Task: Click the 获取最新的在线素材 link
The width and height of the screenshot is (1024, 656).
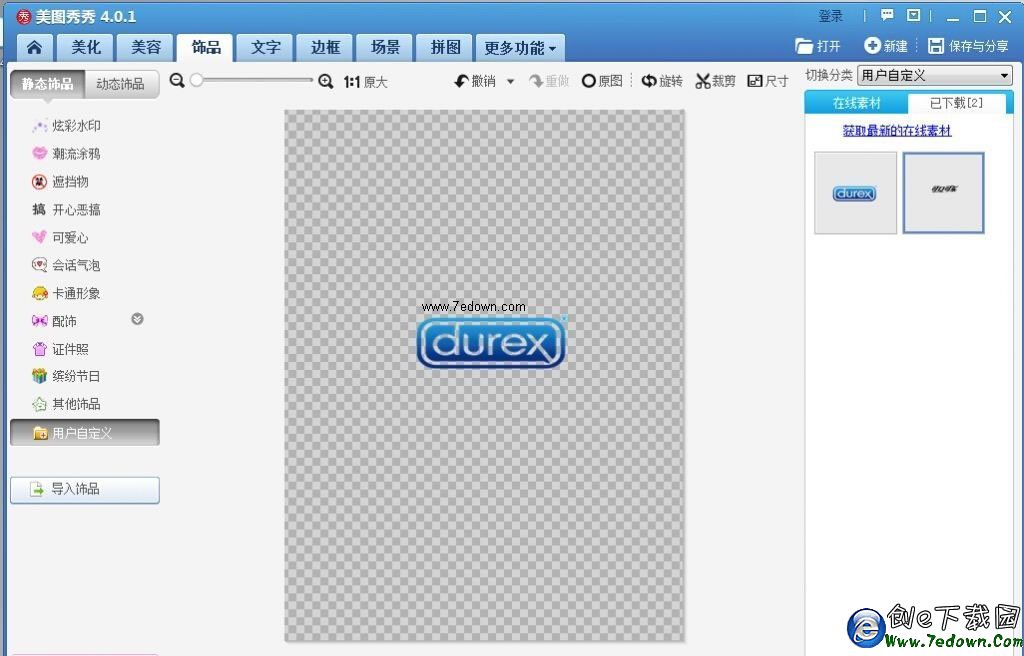Action: [x=897, y=131]
